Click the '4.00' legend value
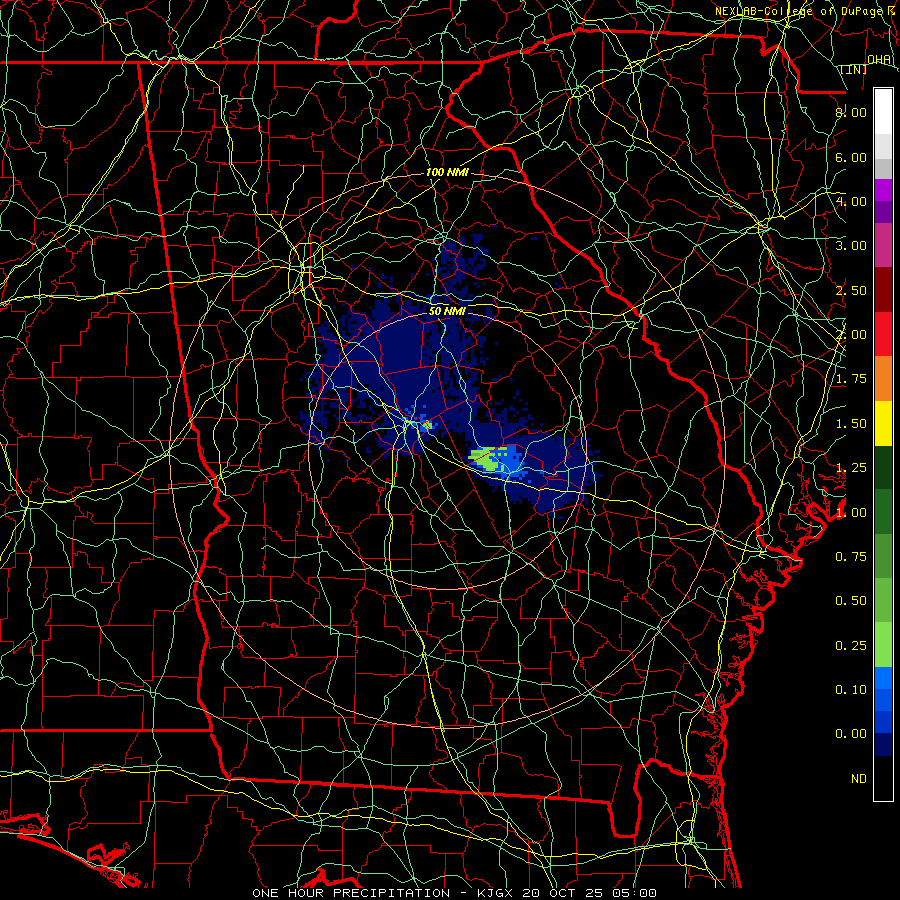The height and width of the screenshot is (900, 900). click(851, 201)
